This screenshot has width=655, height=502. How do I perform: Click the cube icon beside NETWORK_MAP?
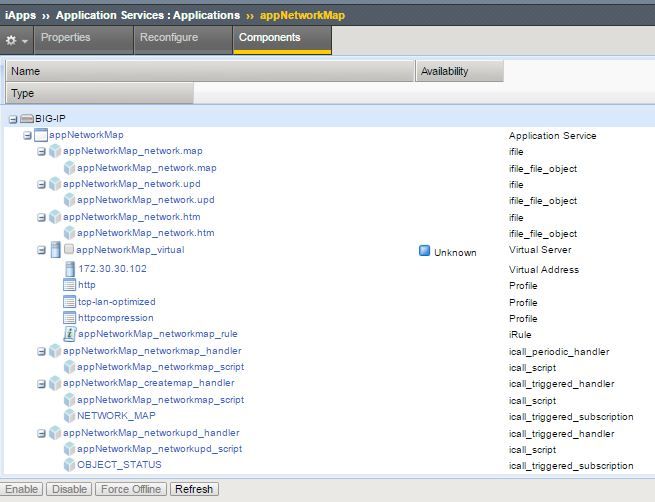(70, 415)
